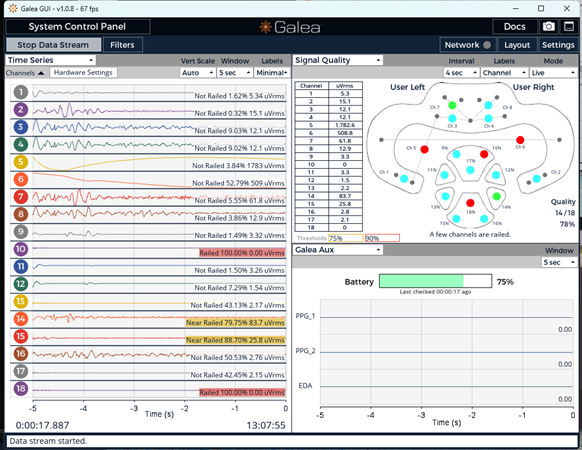The height and width of the screenshot is (450, 582).
Task: Click the Ch 4 cyan electrode dot
Action: [488, 118]
